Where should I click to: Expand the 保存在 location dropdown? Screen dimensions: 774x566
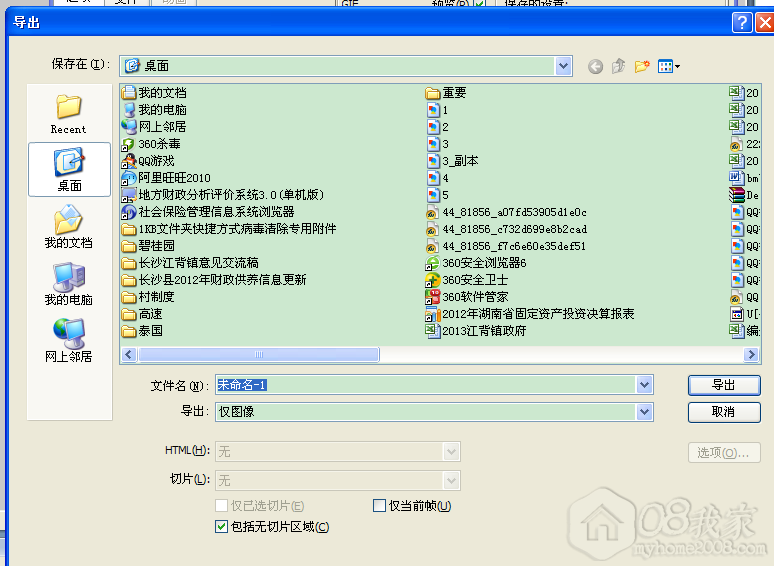563,66
